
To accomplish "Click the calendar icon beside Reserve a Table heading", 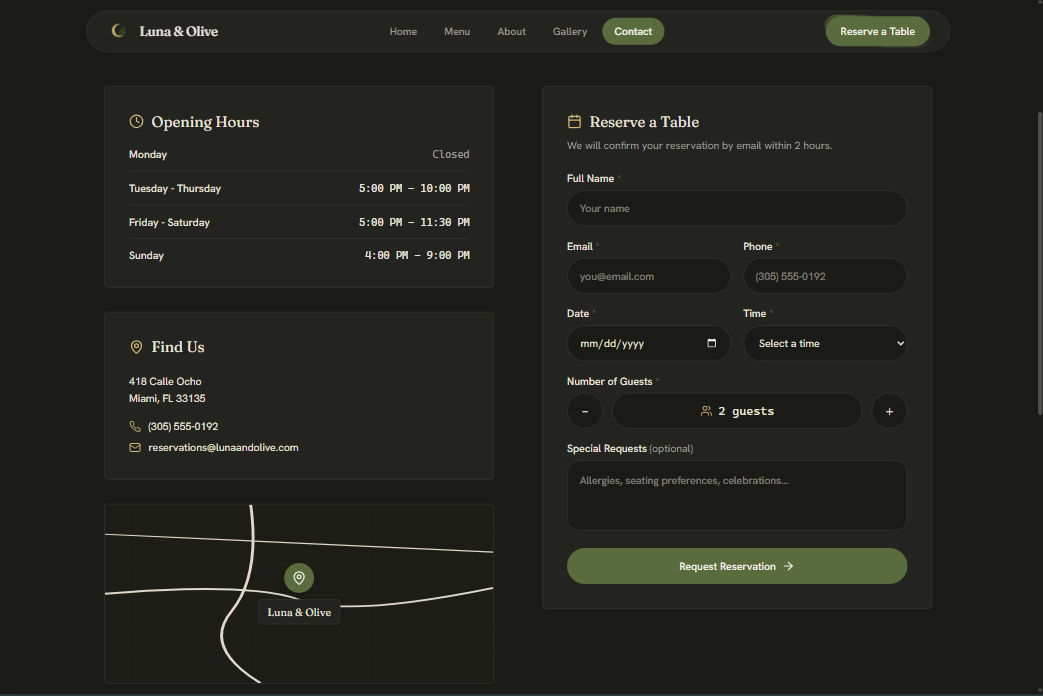I will pyautogui.click(x=574, y=121).
